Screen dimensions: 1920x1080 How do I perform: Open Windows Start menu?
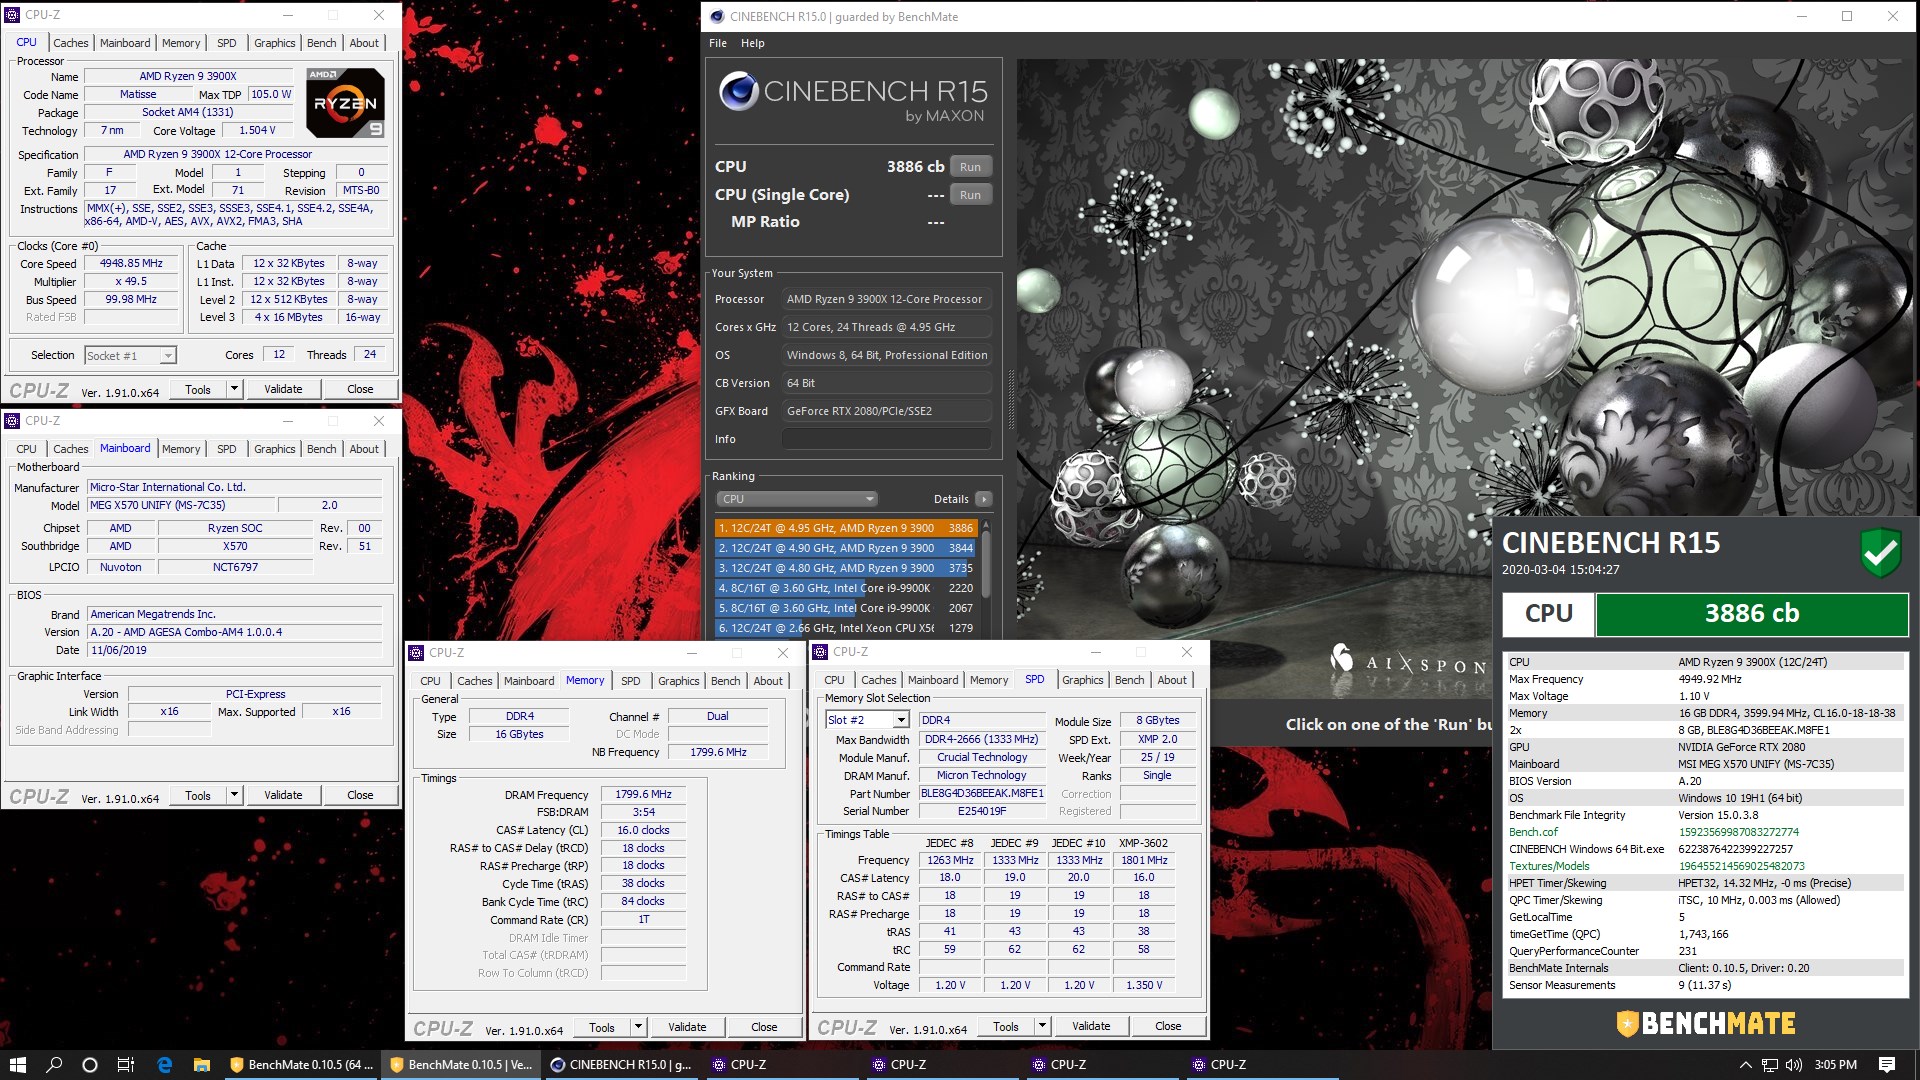17,1064
